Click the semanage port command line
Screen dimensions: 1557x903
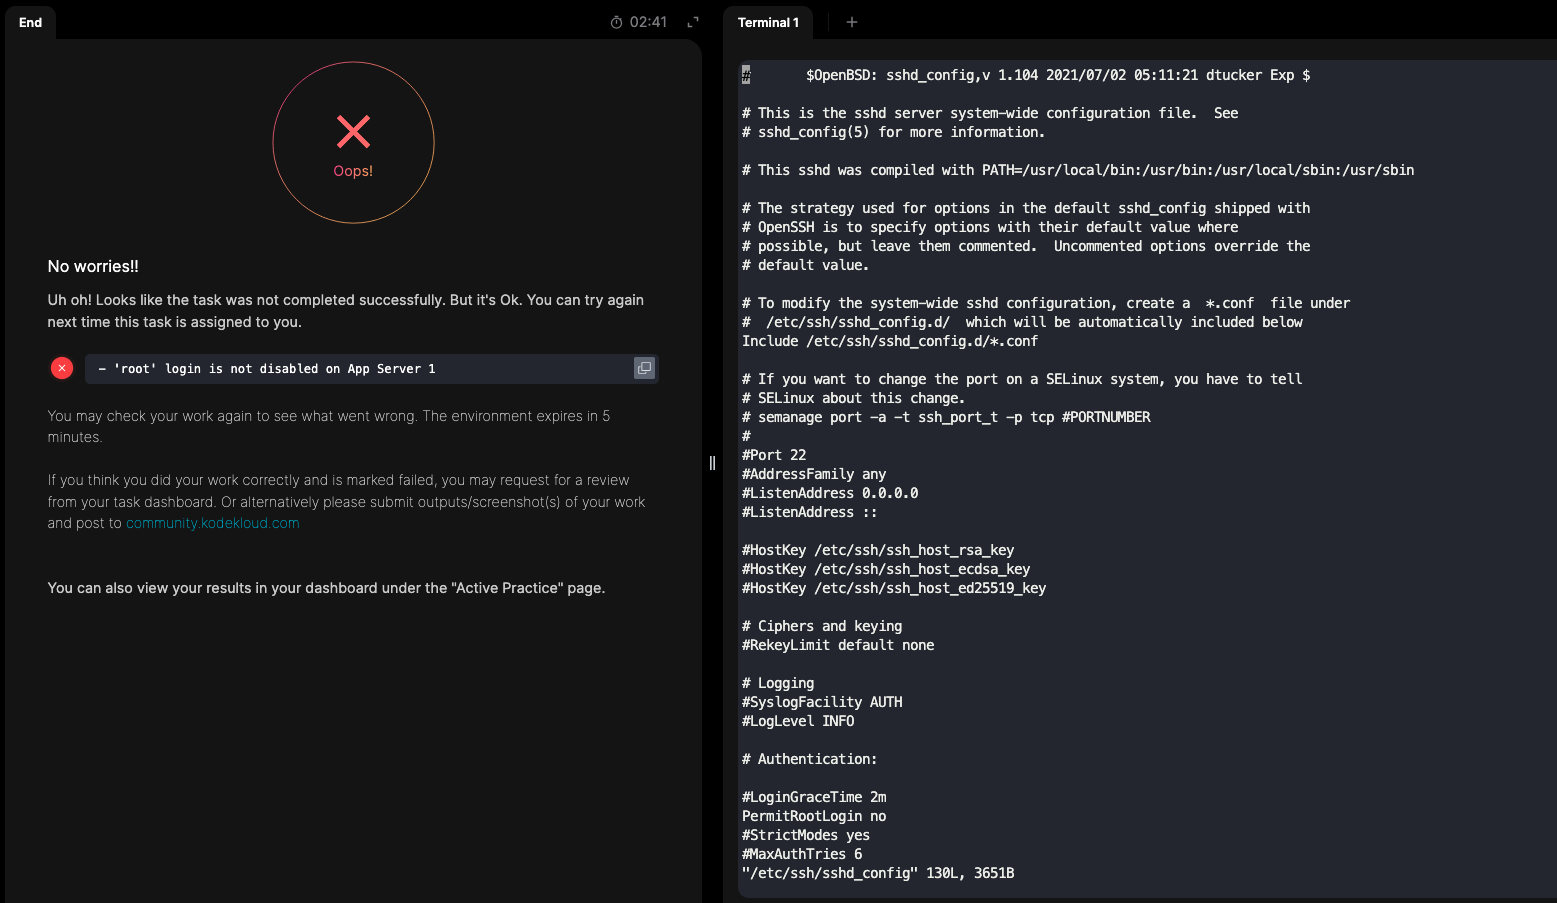pos(946,417)
